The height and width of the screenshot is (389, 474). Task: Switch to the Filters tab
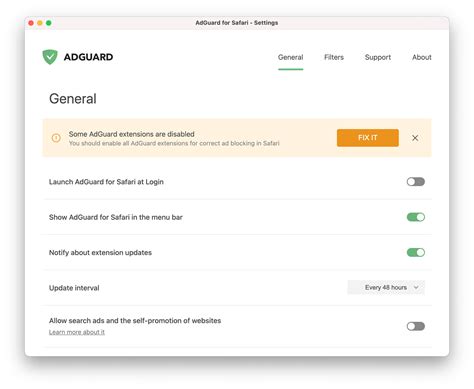click(334, 57)
